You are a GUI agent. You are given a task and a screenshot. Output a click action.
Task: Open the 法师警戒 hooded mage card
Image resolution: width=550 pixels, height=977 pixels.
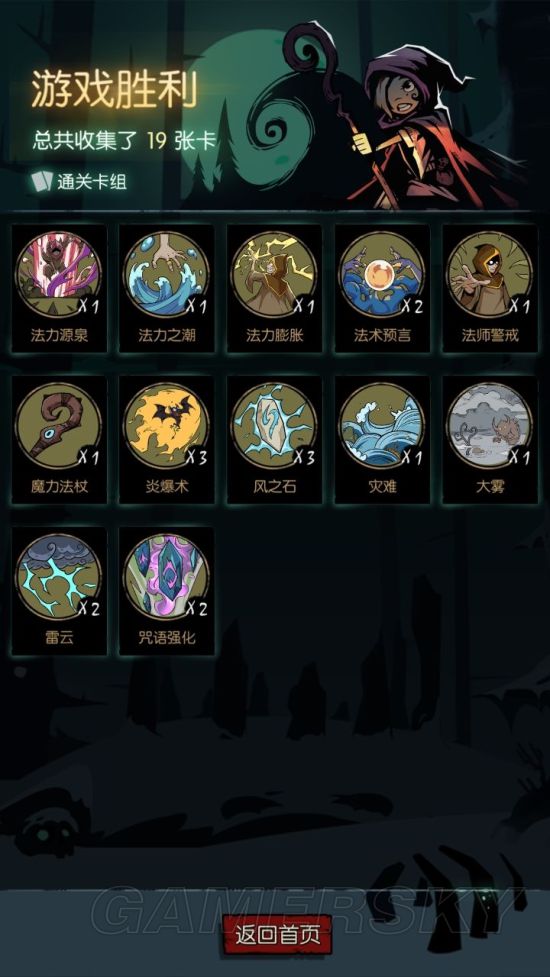tap(490, 275)
